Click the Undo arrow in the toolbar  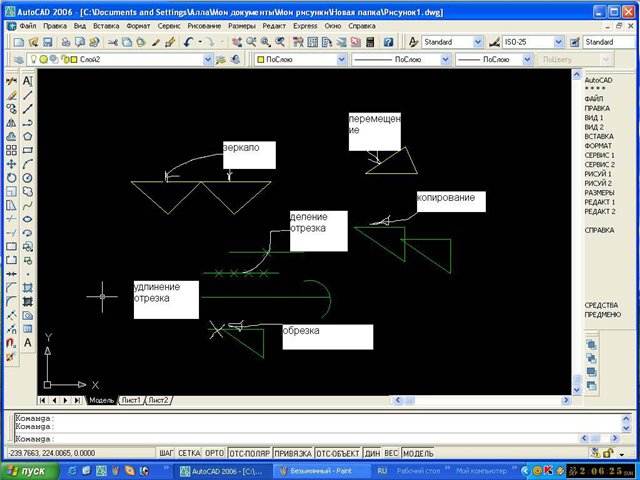189,42
